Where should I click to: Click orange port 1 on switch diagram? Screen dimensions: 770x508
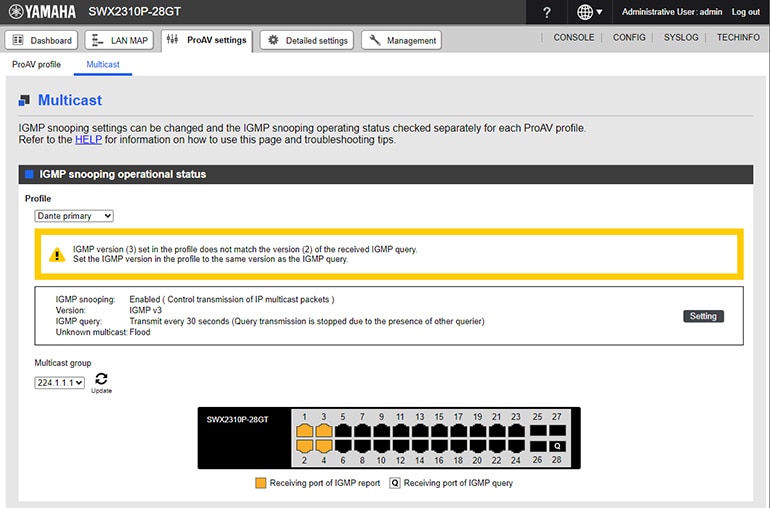click(305, 430)
